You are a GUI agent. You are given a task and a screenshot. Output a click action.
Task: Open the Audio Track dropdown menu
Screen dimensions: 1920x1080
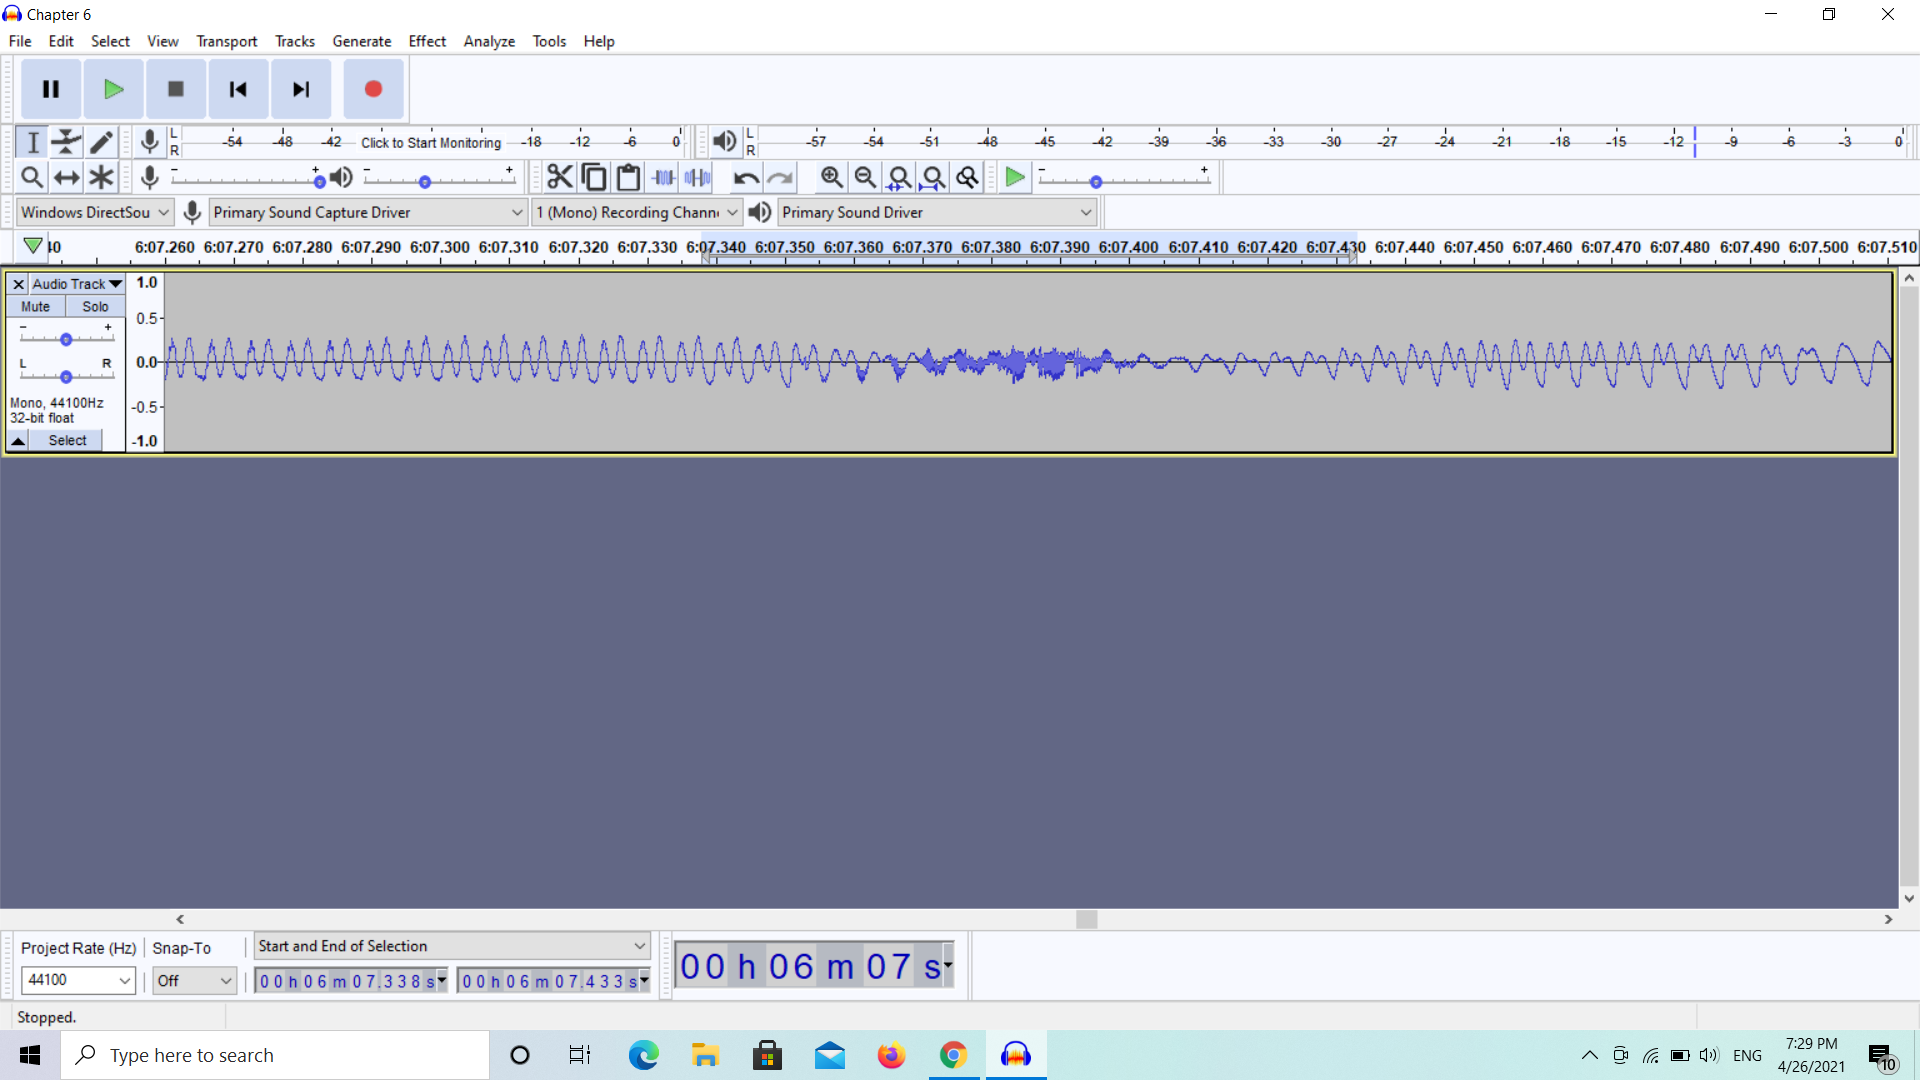pos(76,284)
